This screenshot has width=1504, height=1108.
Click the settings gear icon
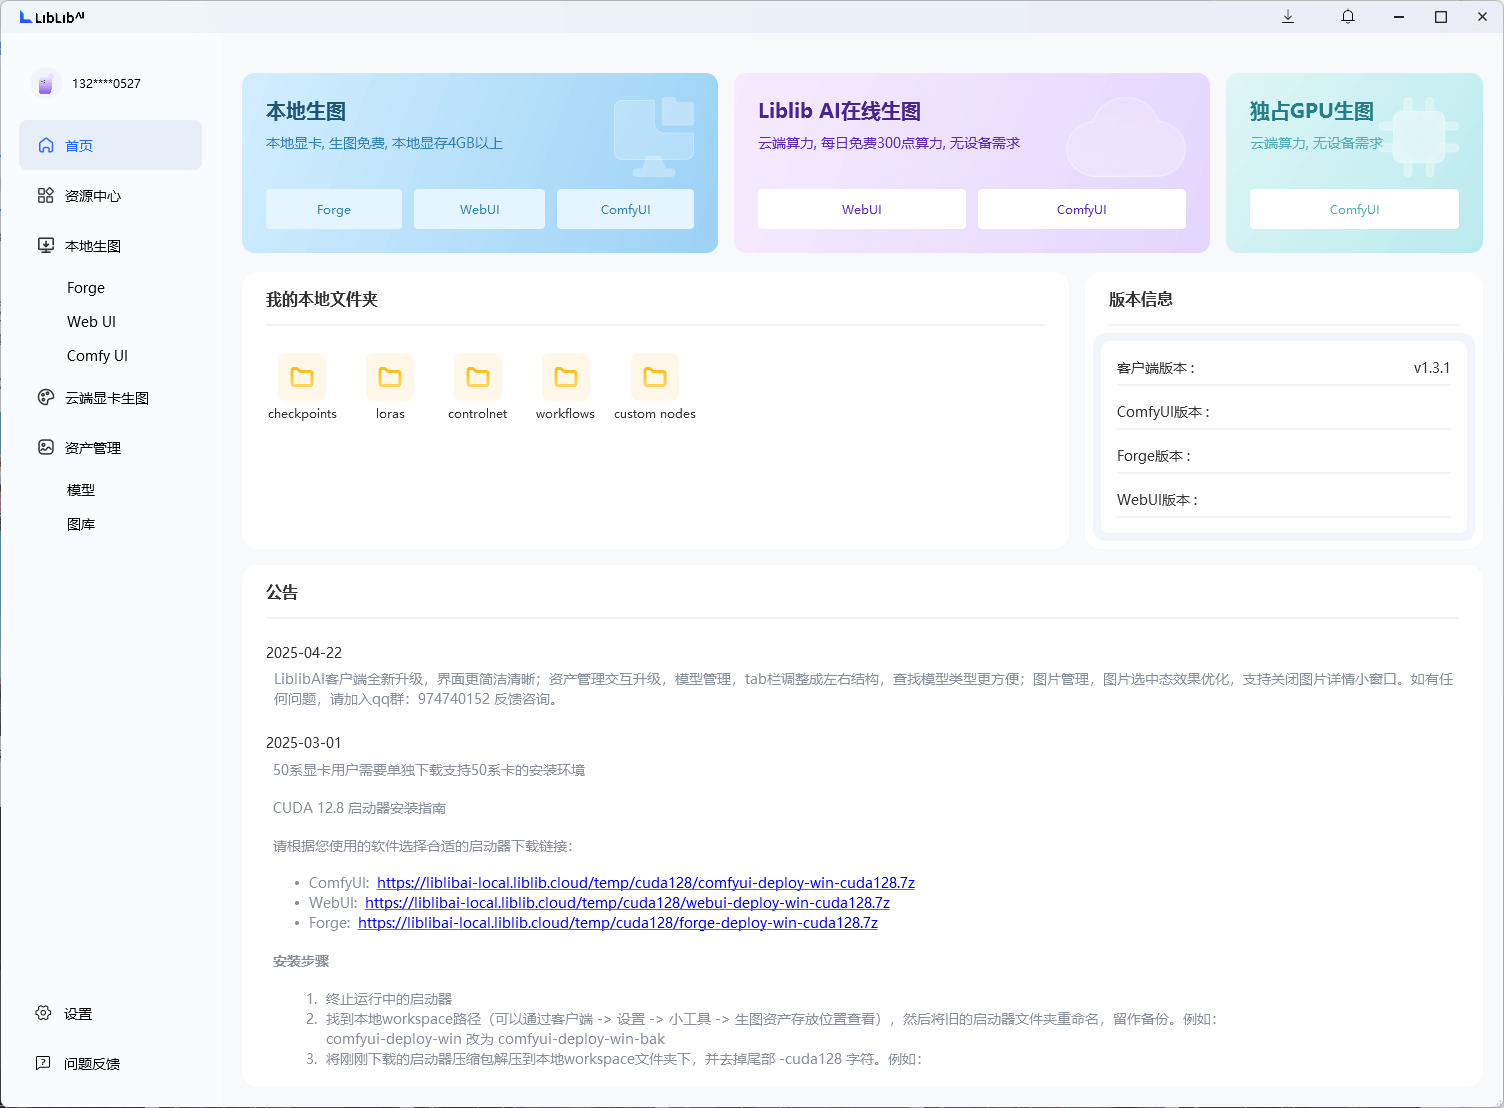[x=43, y=1013]
